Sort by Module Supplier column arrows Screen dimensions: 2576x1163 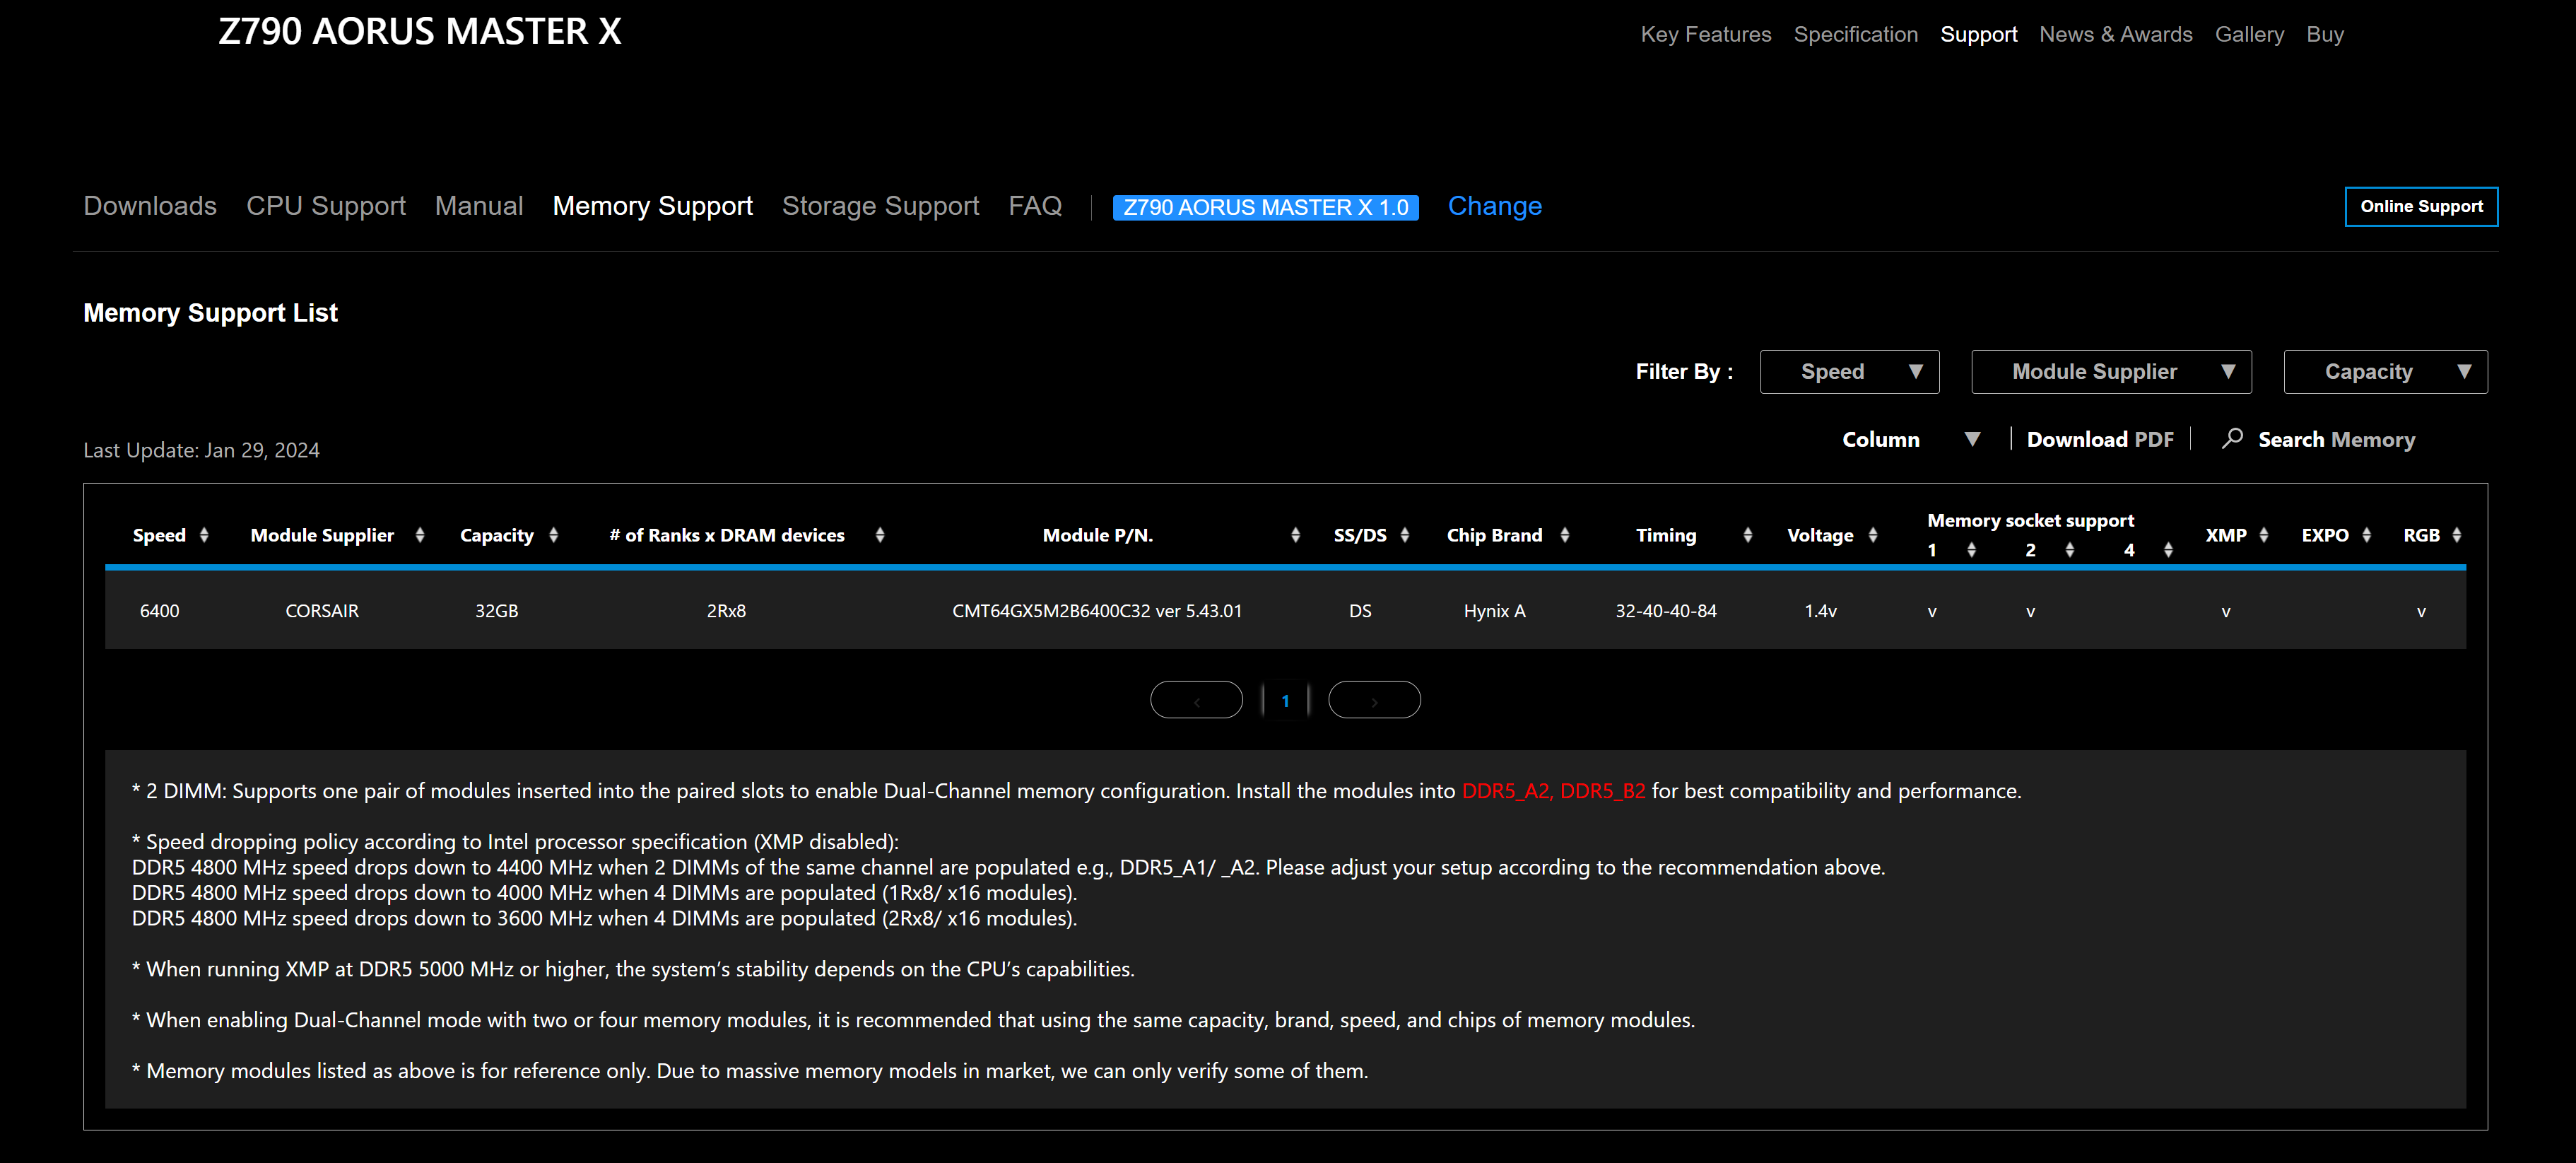point(420,535)
